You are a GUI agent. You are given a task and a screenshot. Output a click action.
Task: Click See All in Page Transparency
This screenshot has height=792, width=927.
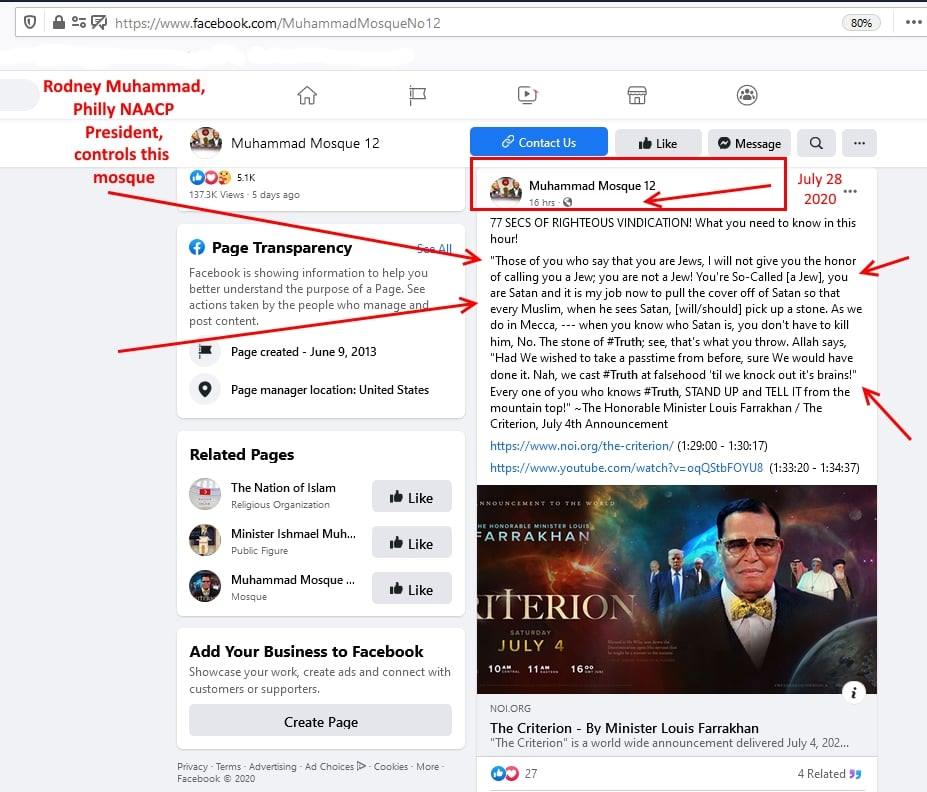434,248
